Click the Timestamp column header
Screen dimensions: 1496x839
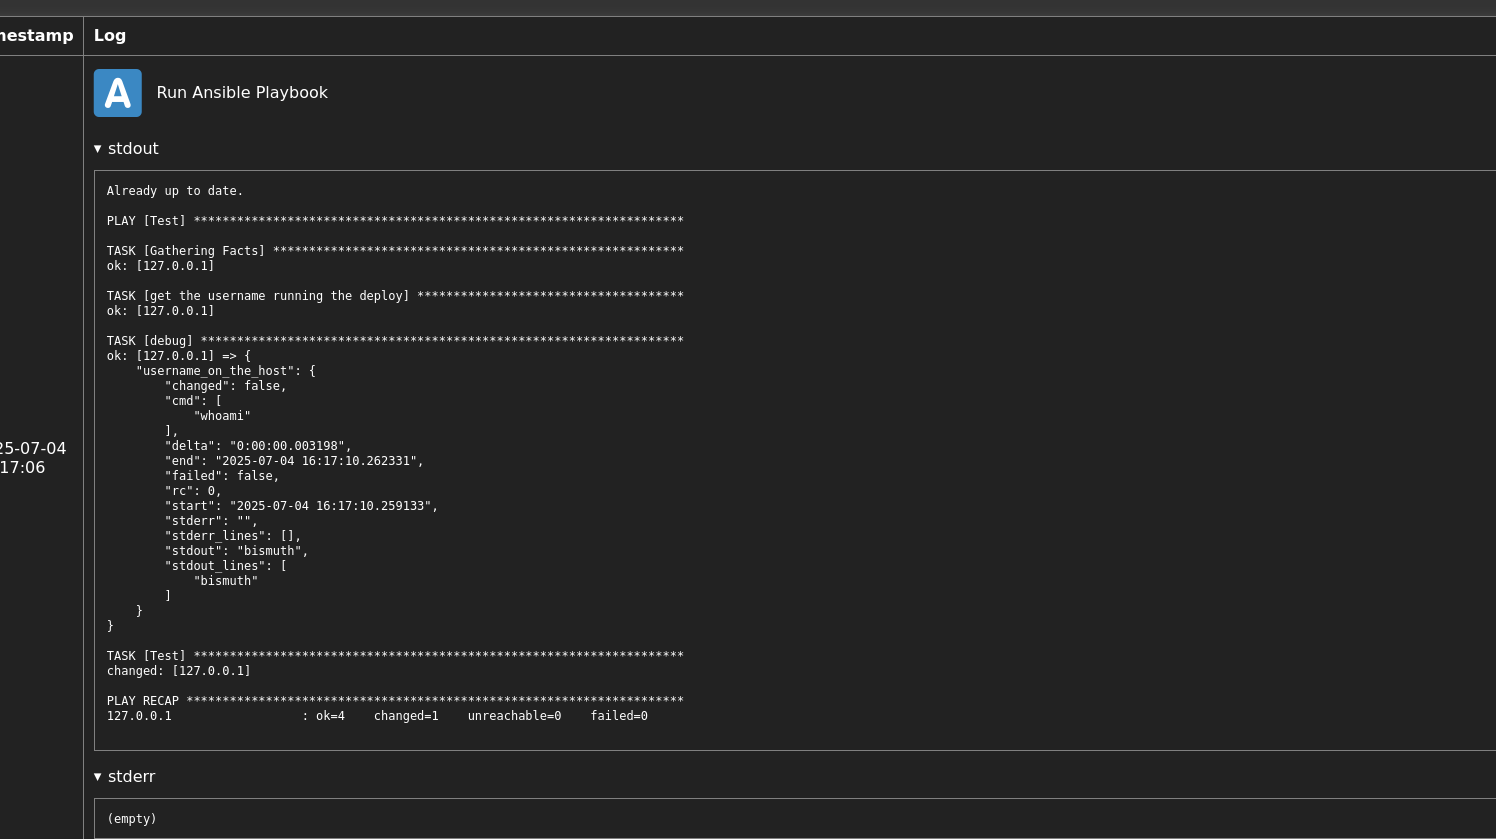(x=37, y=36)
